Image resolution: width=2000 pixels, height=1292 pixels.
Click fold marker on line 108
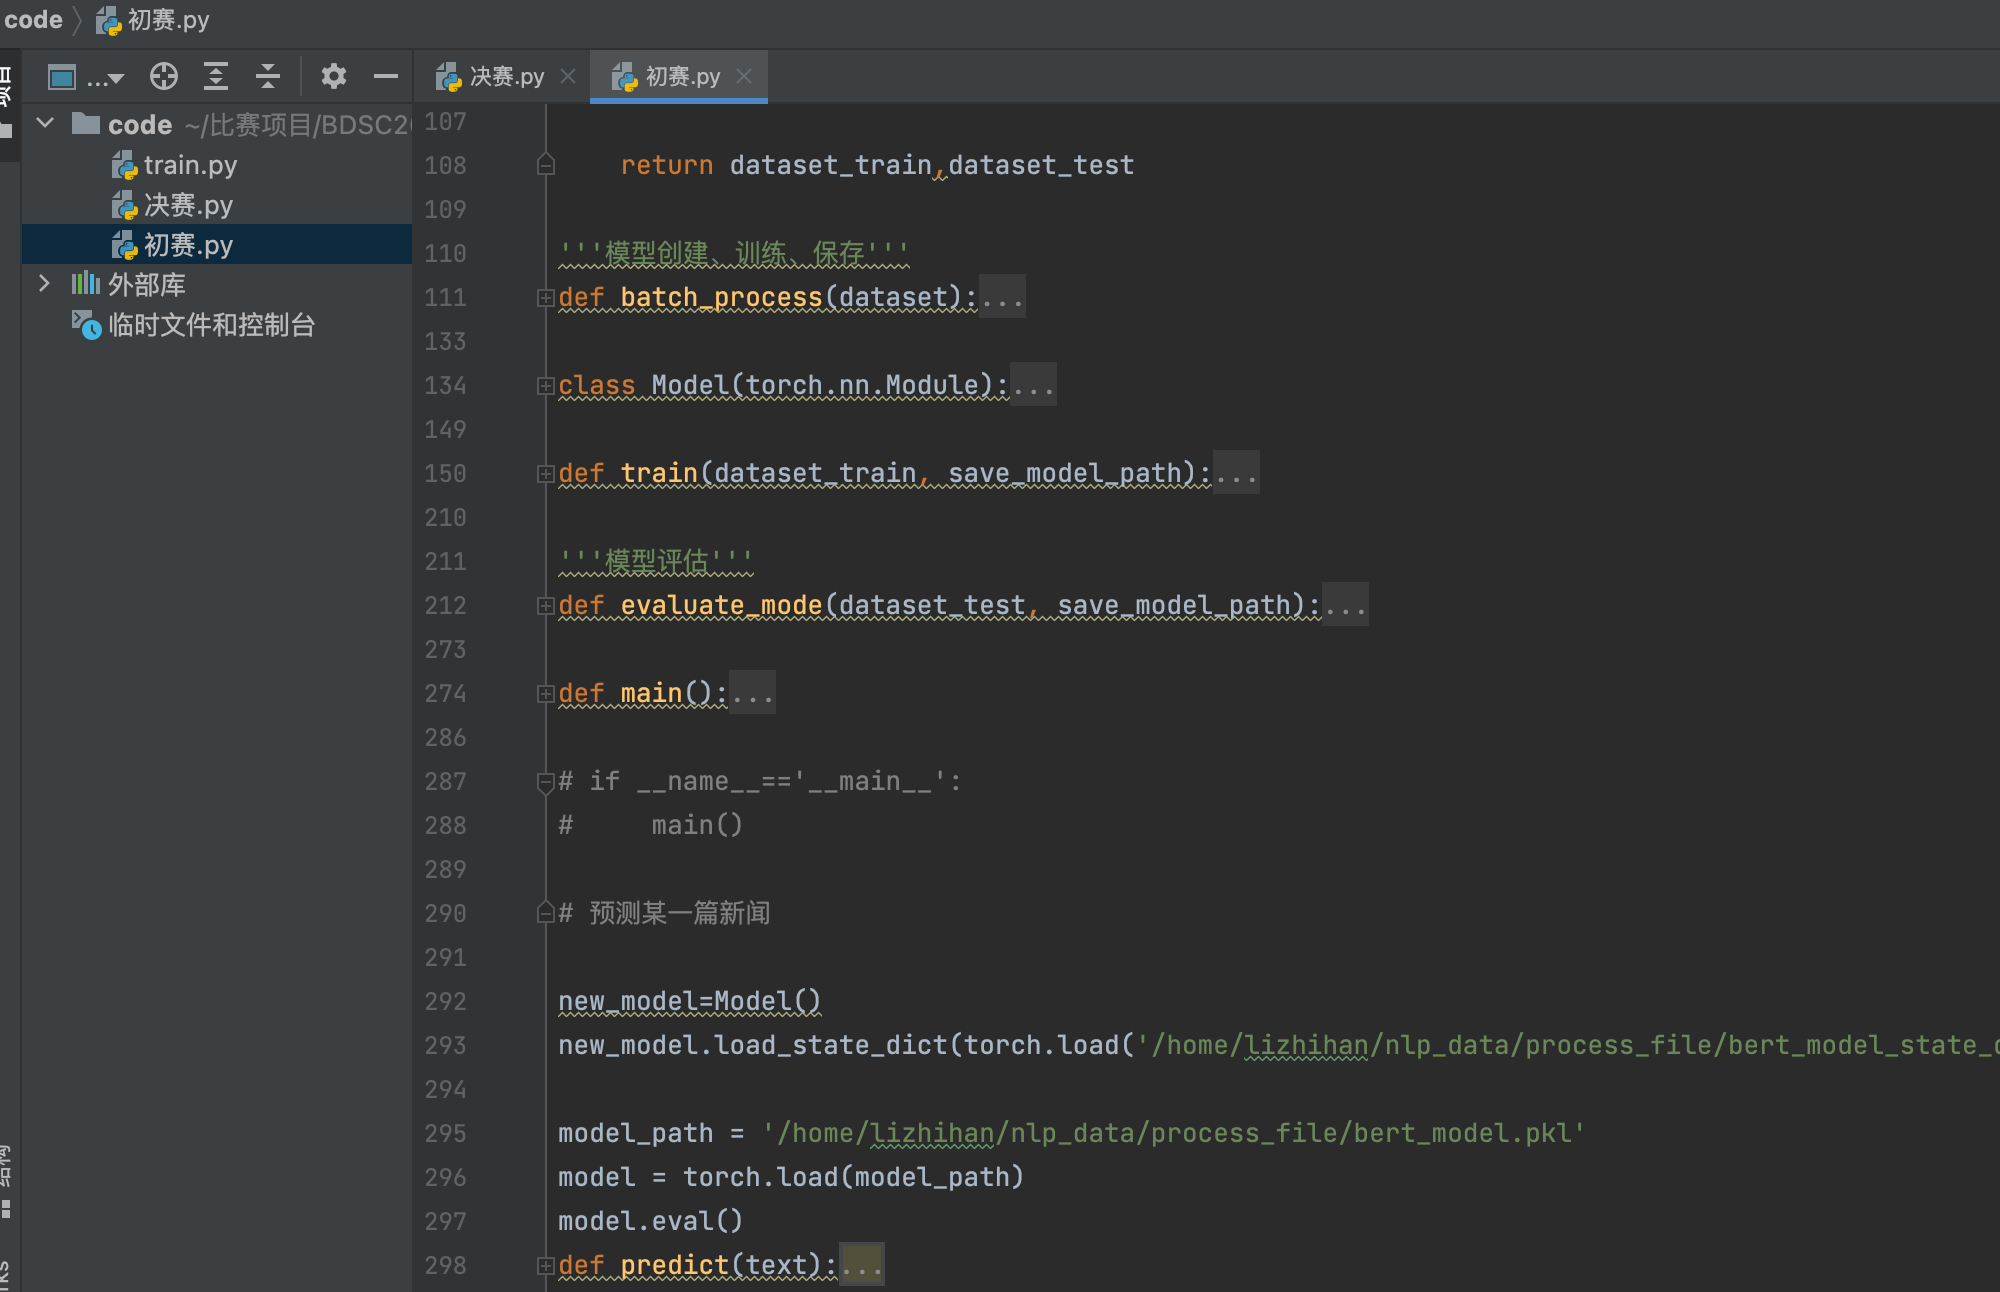click(x=546, y=165)
